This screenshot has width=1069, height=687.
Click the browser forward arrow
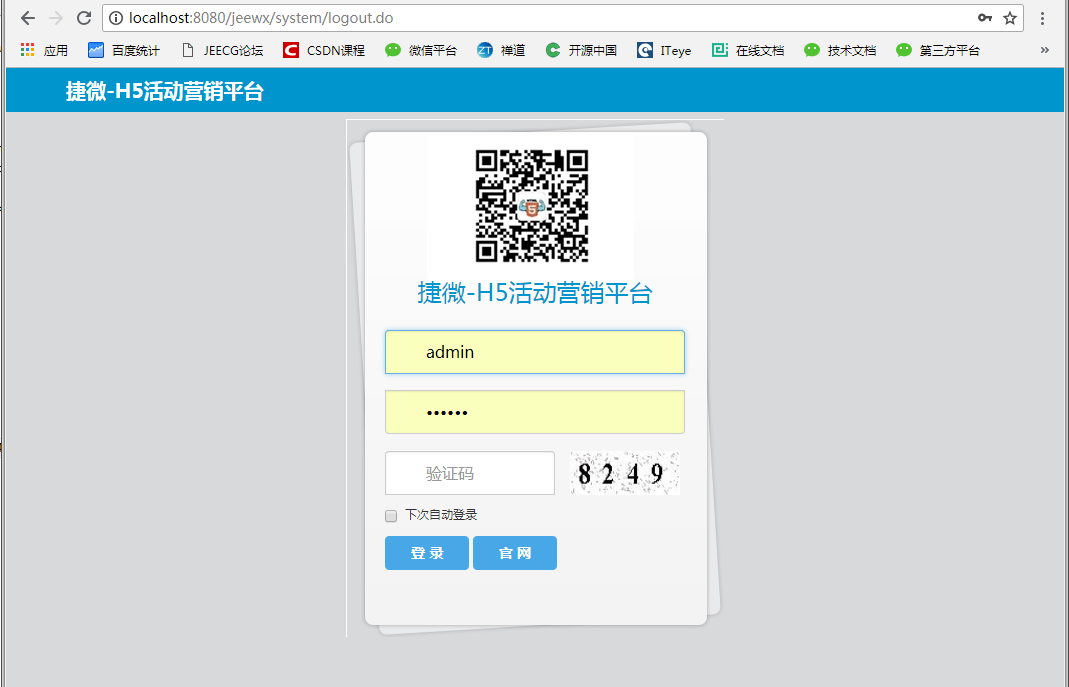[x=56, y=18]
